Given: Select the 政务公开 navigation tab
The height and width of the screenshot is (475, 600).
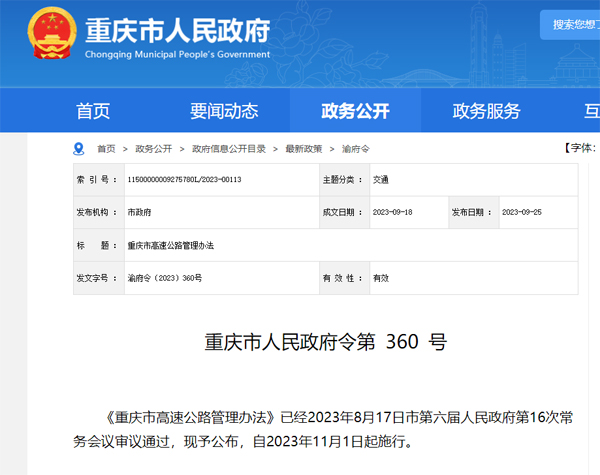Looking at the screenshot, I should [x=355, y=111].
